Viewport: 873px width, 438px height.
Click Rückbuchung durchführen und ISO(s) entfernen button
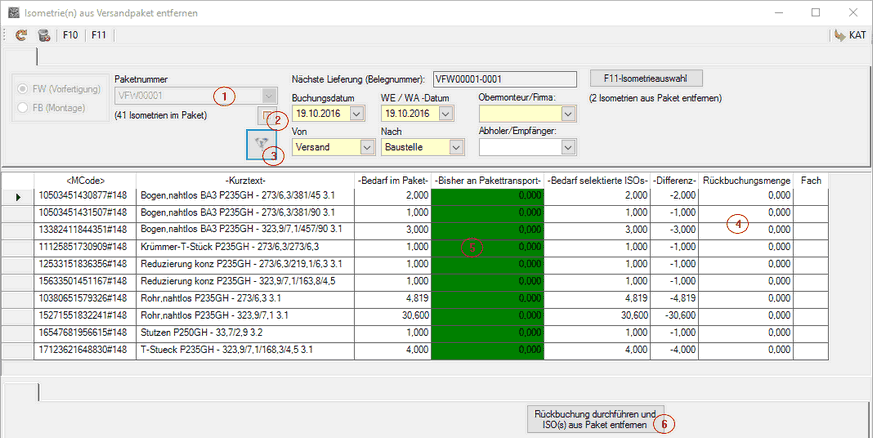[x=595, y=419]
